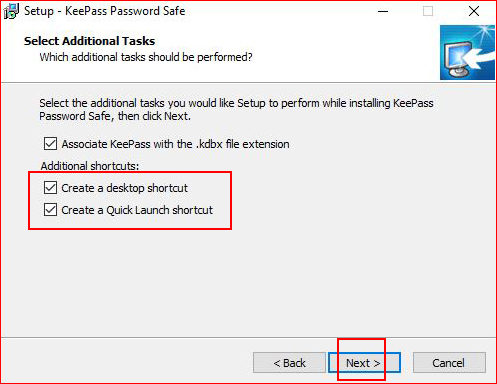Click the Setup installer icon in title bar
Screen dimensions: 497x384
click(11, 11)
